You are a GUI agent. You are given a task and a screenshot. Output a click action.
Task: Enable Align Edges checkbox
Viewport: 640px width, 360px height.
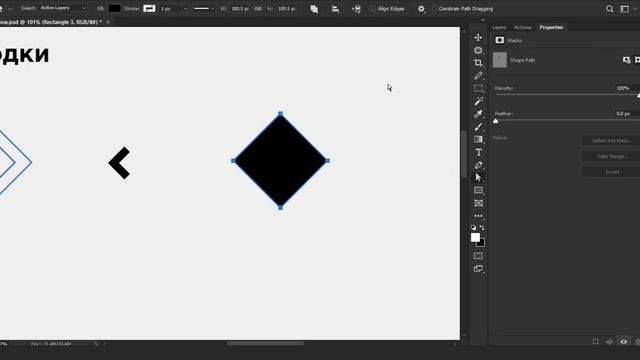click(373, 9)
